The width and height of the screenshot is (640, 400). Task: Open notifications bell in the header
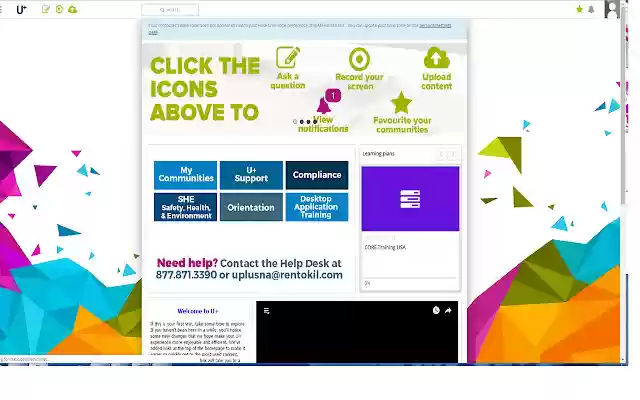coord(591,9)
